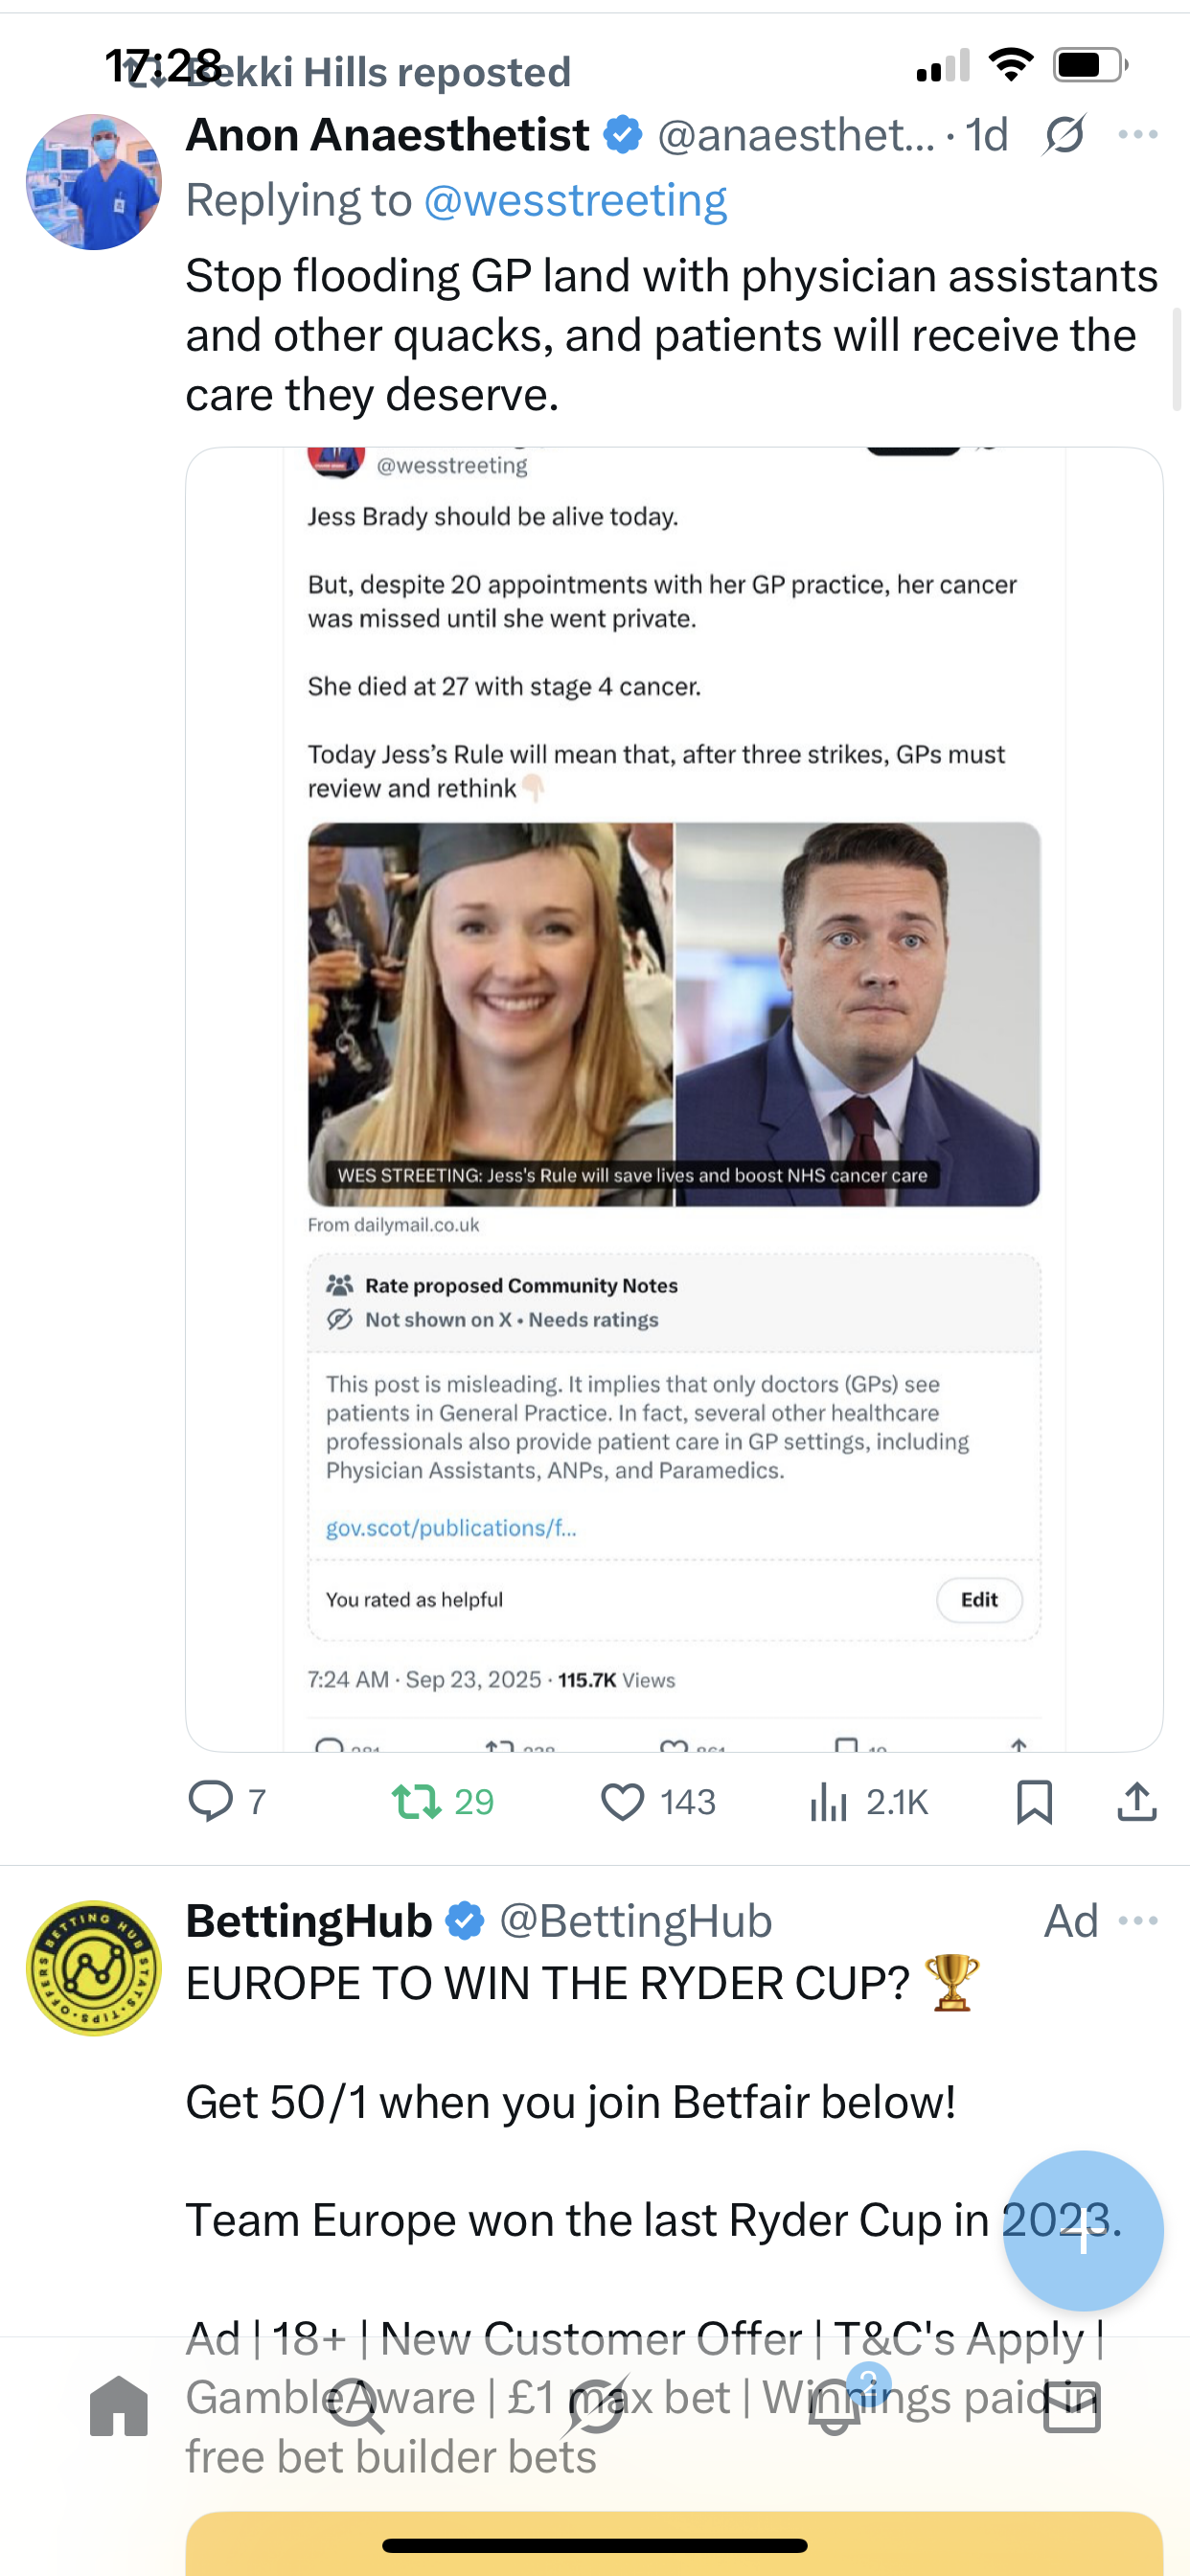The width and height of the screenshot is (1190, 2576).
Task: Tap the floating compose post button
Action: pos(1083,2230)
